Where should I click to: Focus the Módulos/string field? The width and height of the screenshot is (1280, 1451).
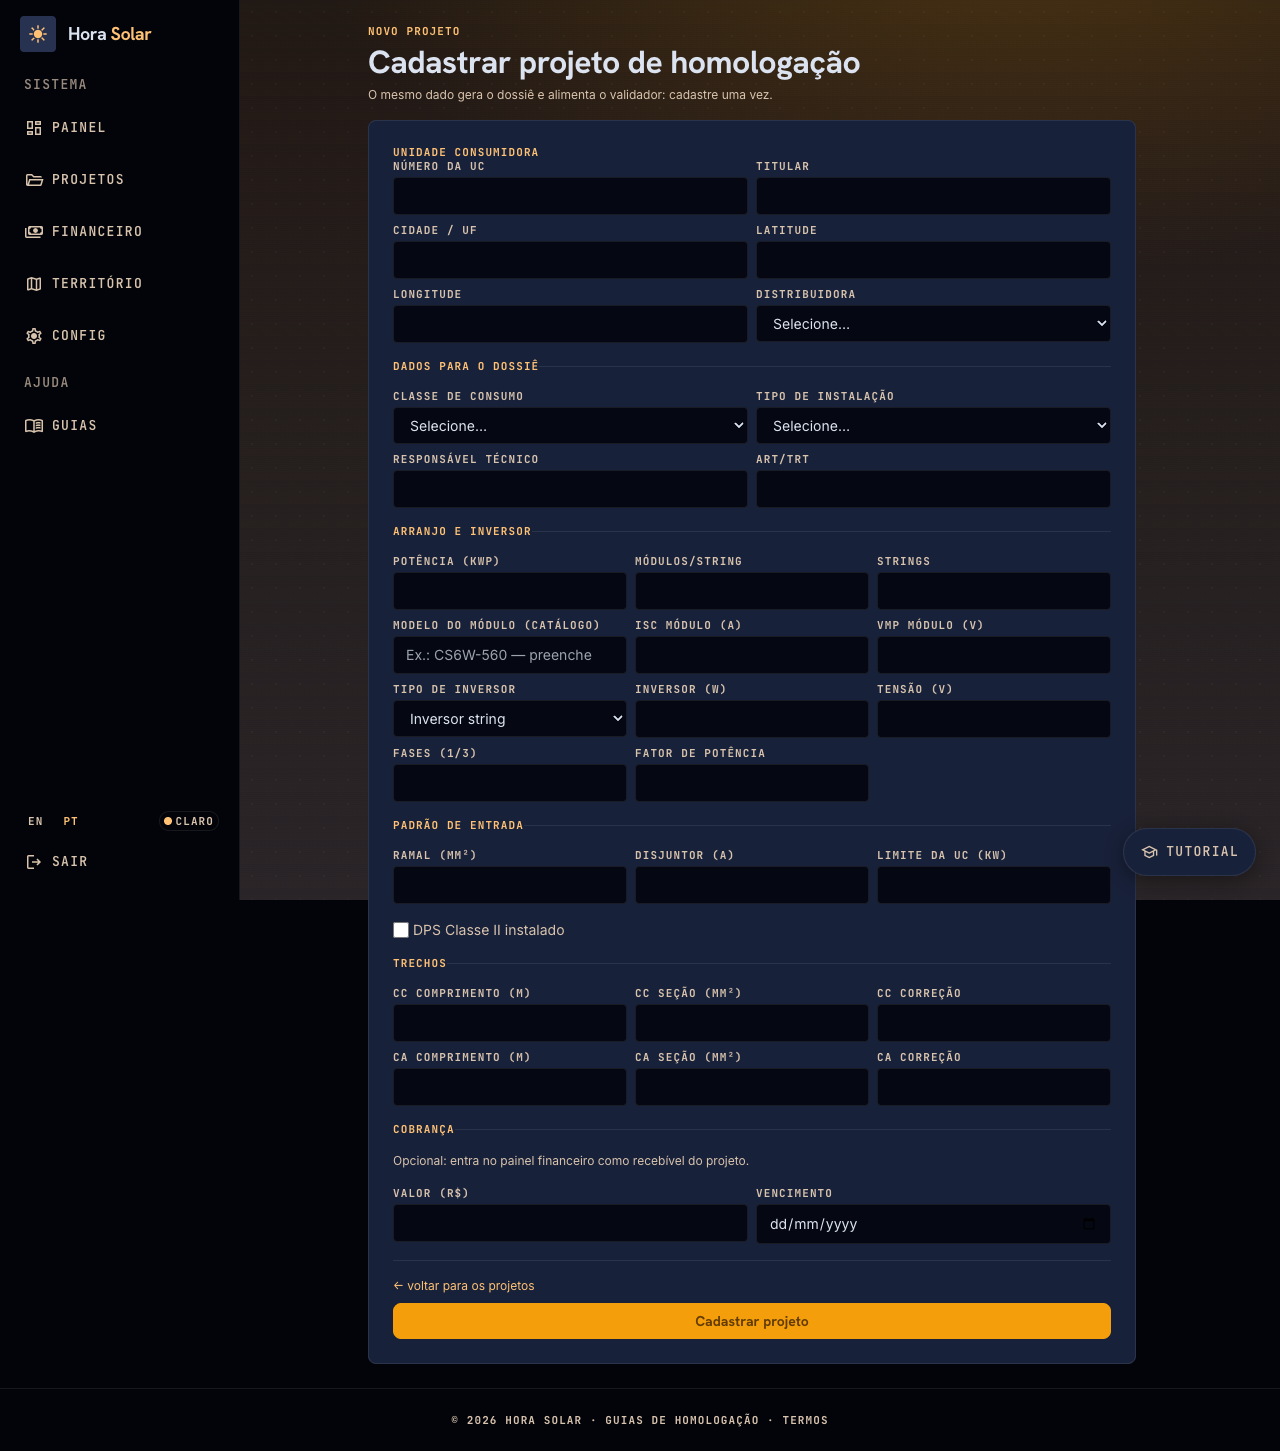point(752,591)
